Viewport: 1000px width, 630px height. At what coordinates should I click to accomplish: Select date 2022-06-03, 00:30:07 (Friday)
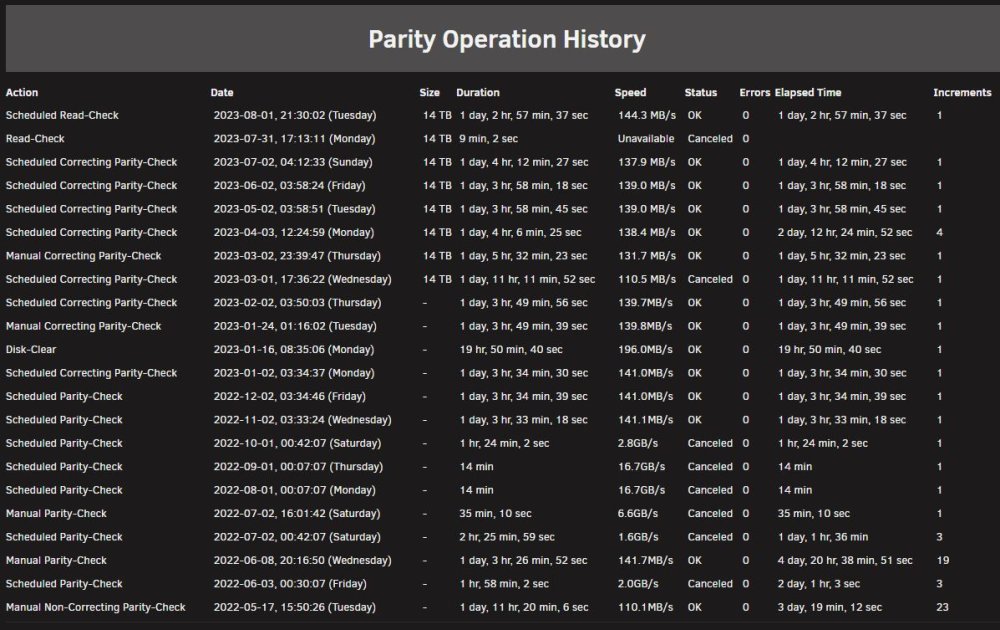pos(290,584)
